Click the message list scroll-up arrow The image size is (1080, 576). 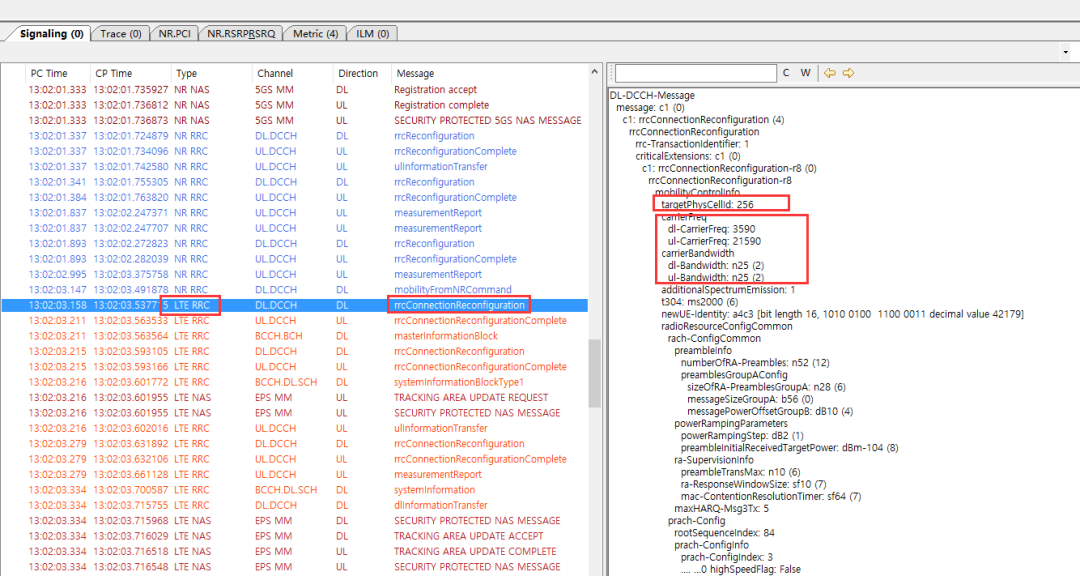594,72
